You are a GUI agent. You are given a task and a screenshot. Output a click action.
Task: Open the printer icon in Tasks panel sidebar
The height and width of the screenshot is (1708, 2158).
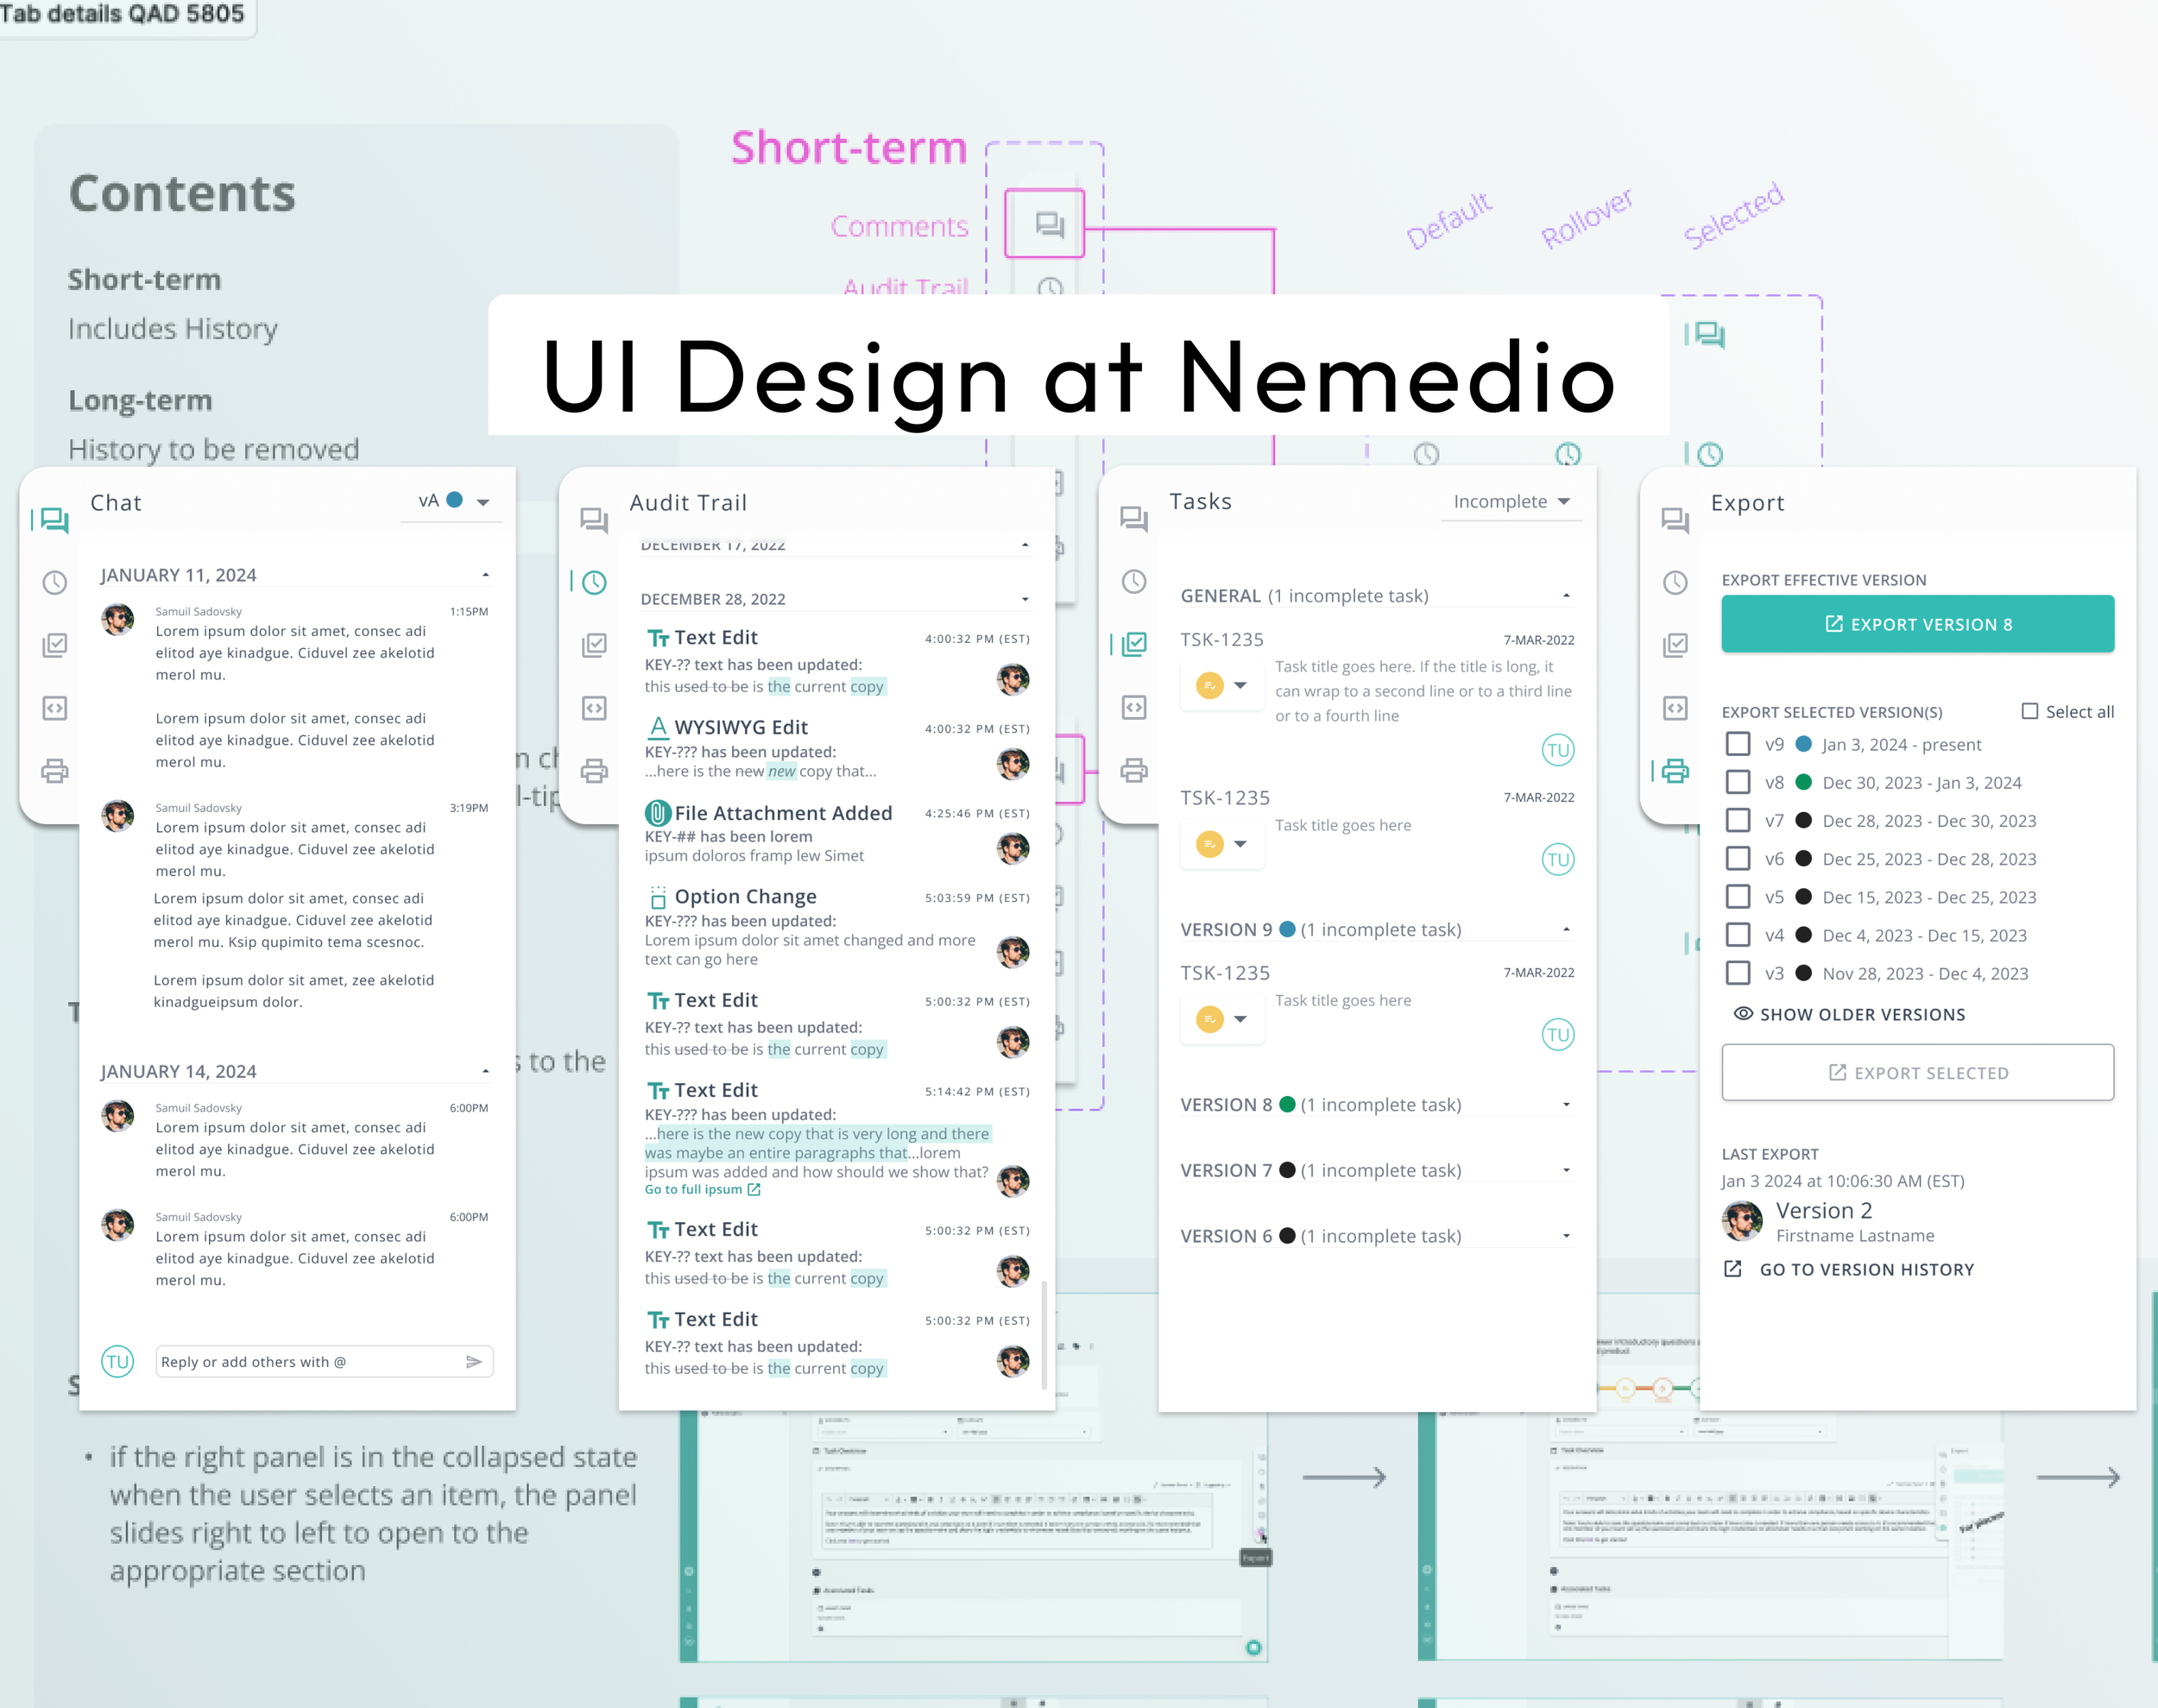[x=1134, y=770]
